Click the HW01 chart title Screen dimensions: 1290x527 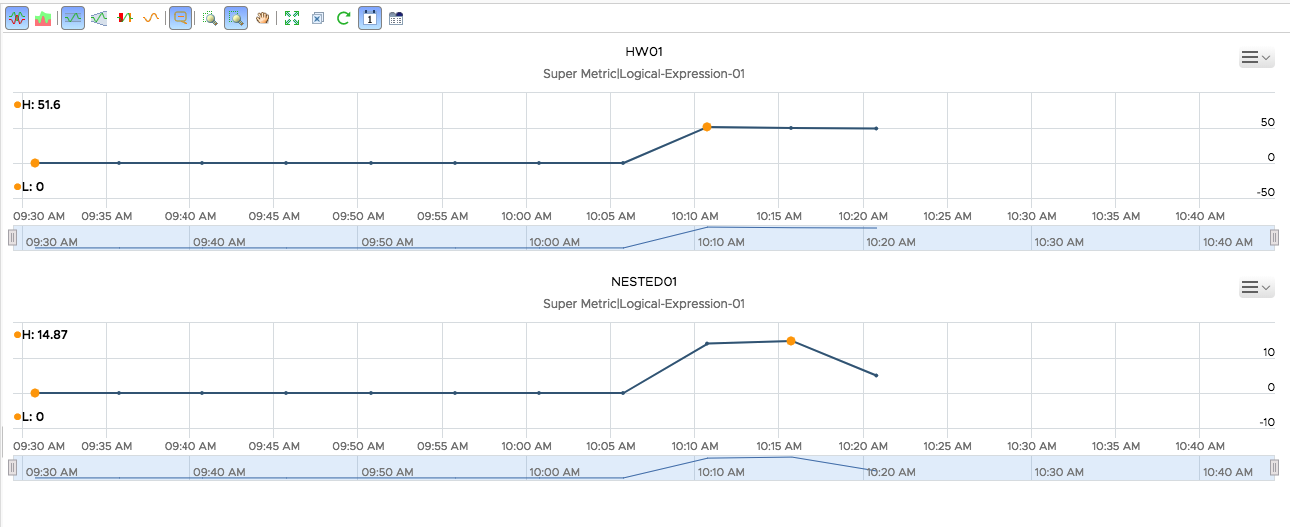click(x=644, y=52)
